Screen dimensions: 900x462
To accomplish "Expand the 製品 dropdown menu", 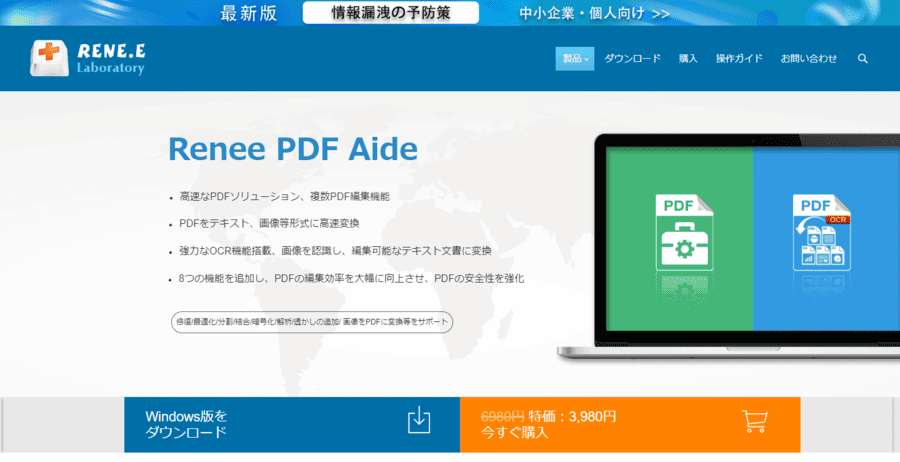I will pos(575,59).
